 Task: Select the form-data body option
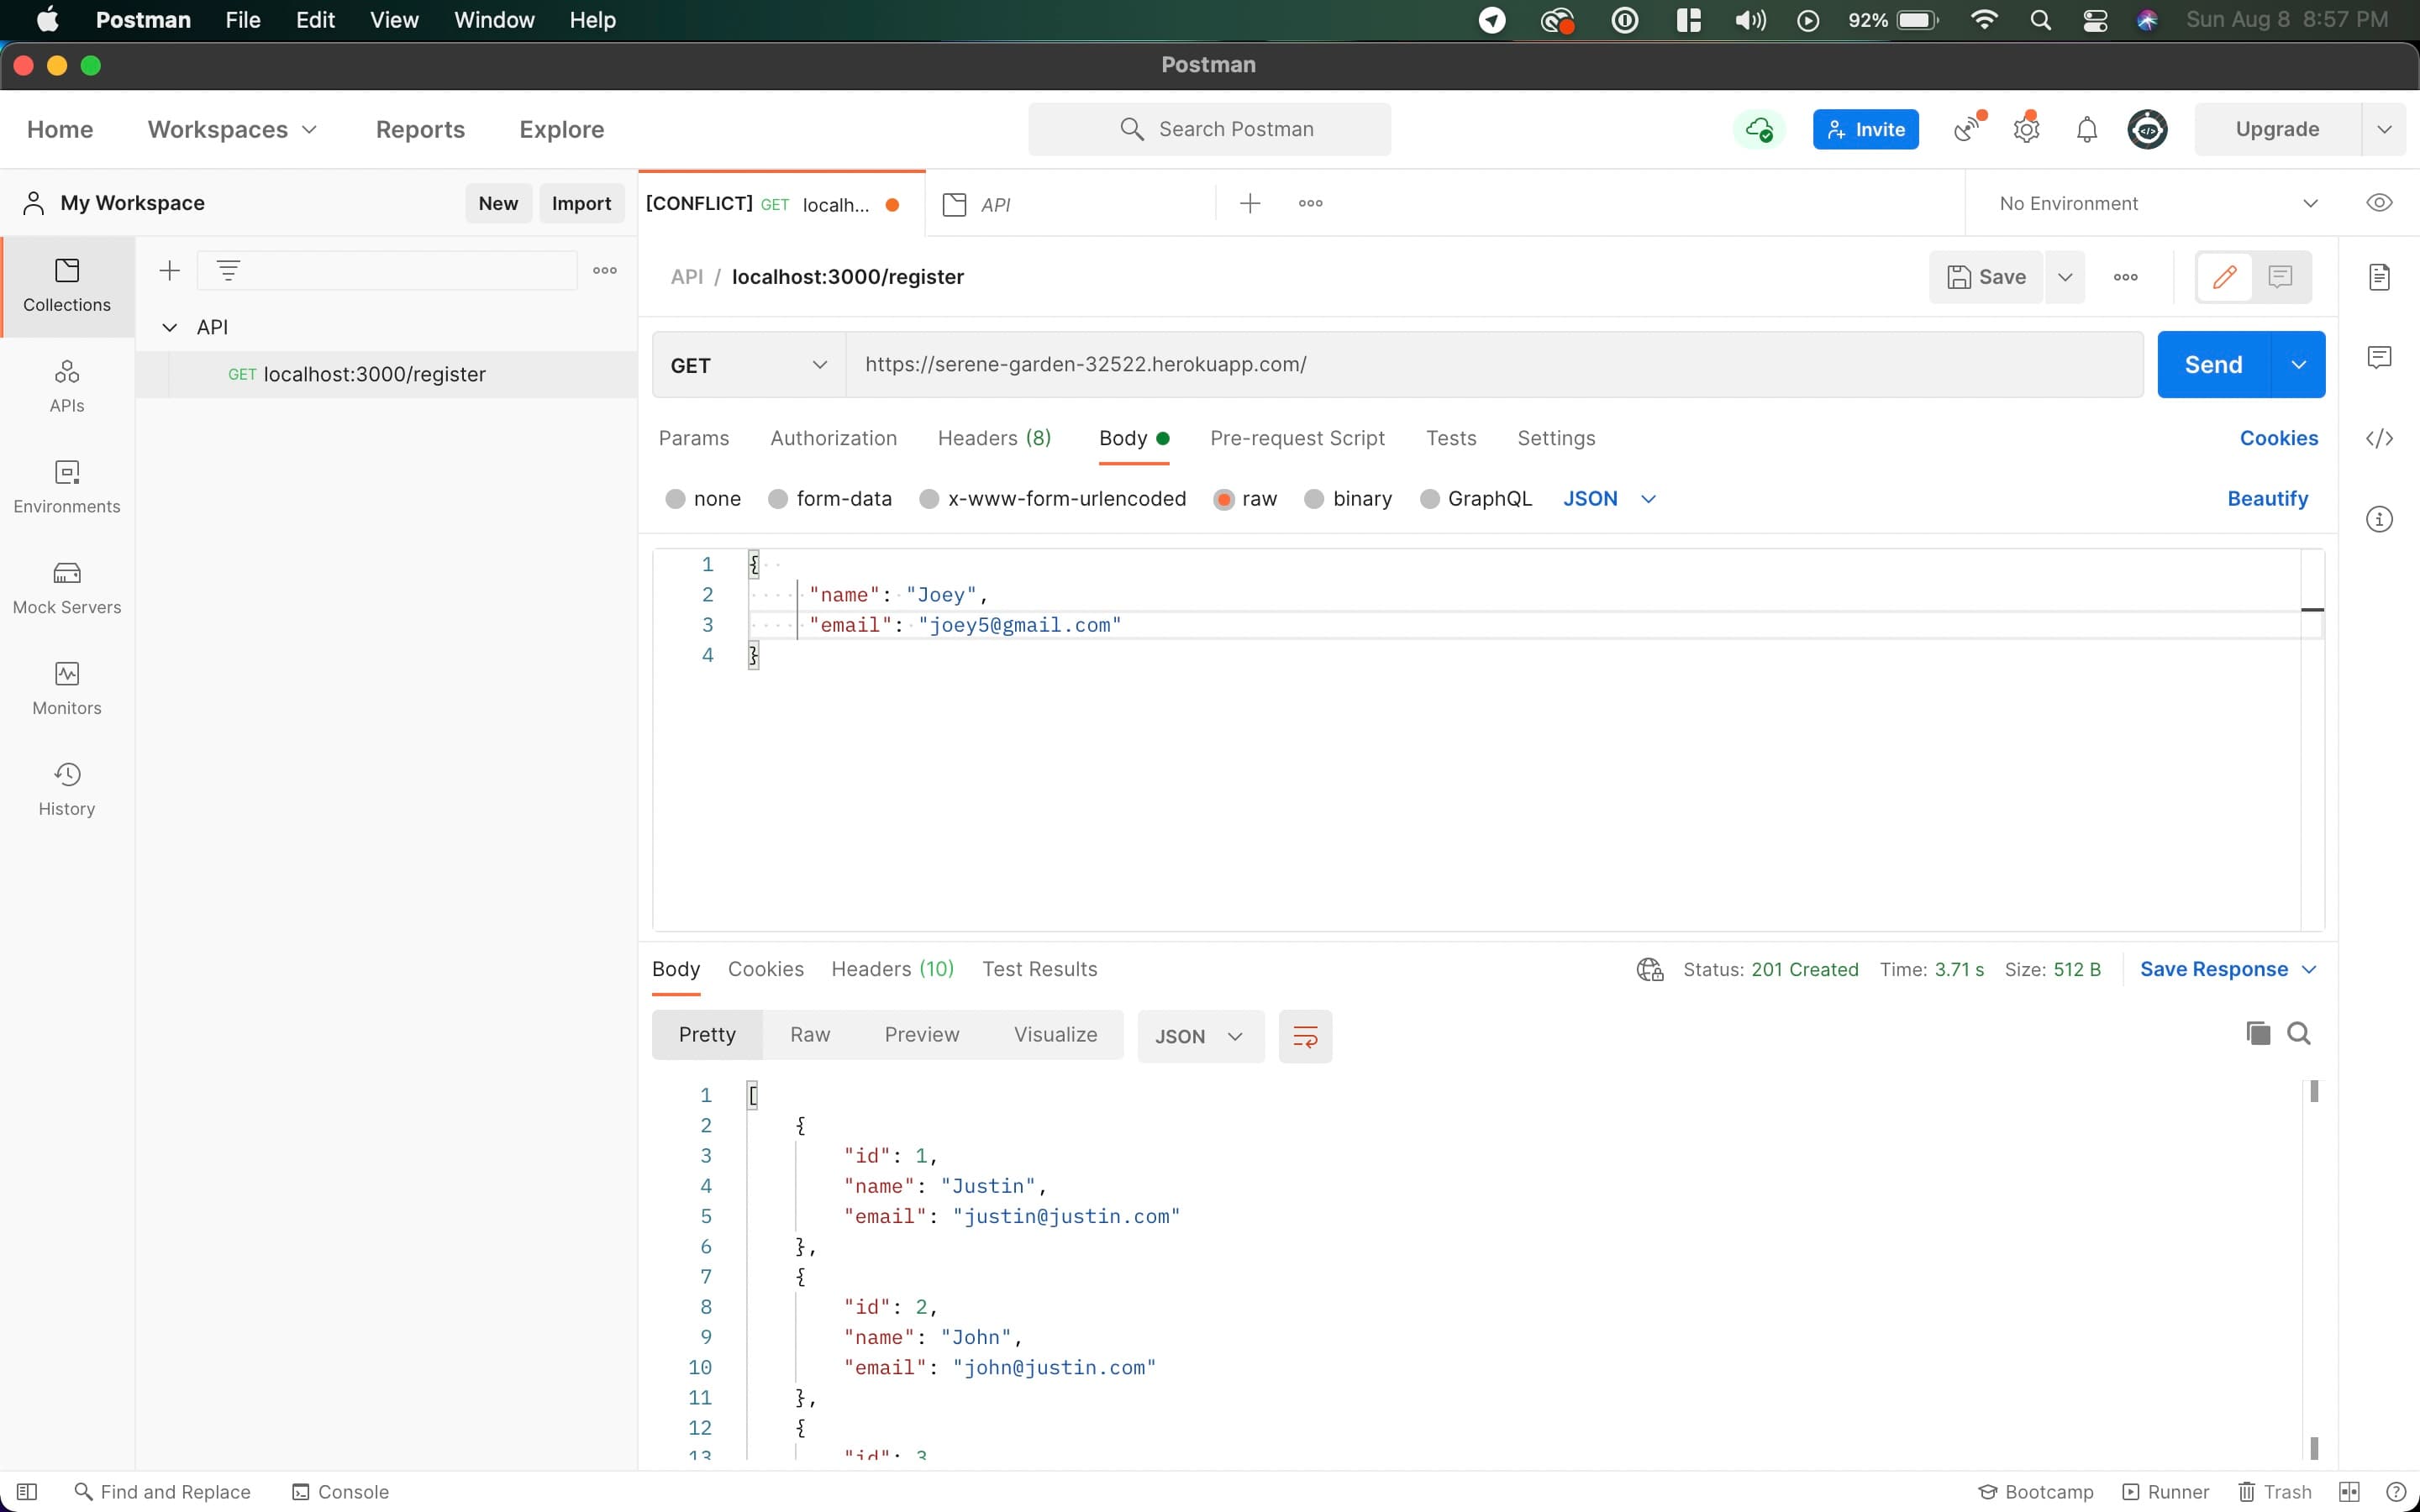coord(778,499)
